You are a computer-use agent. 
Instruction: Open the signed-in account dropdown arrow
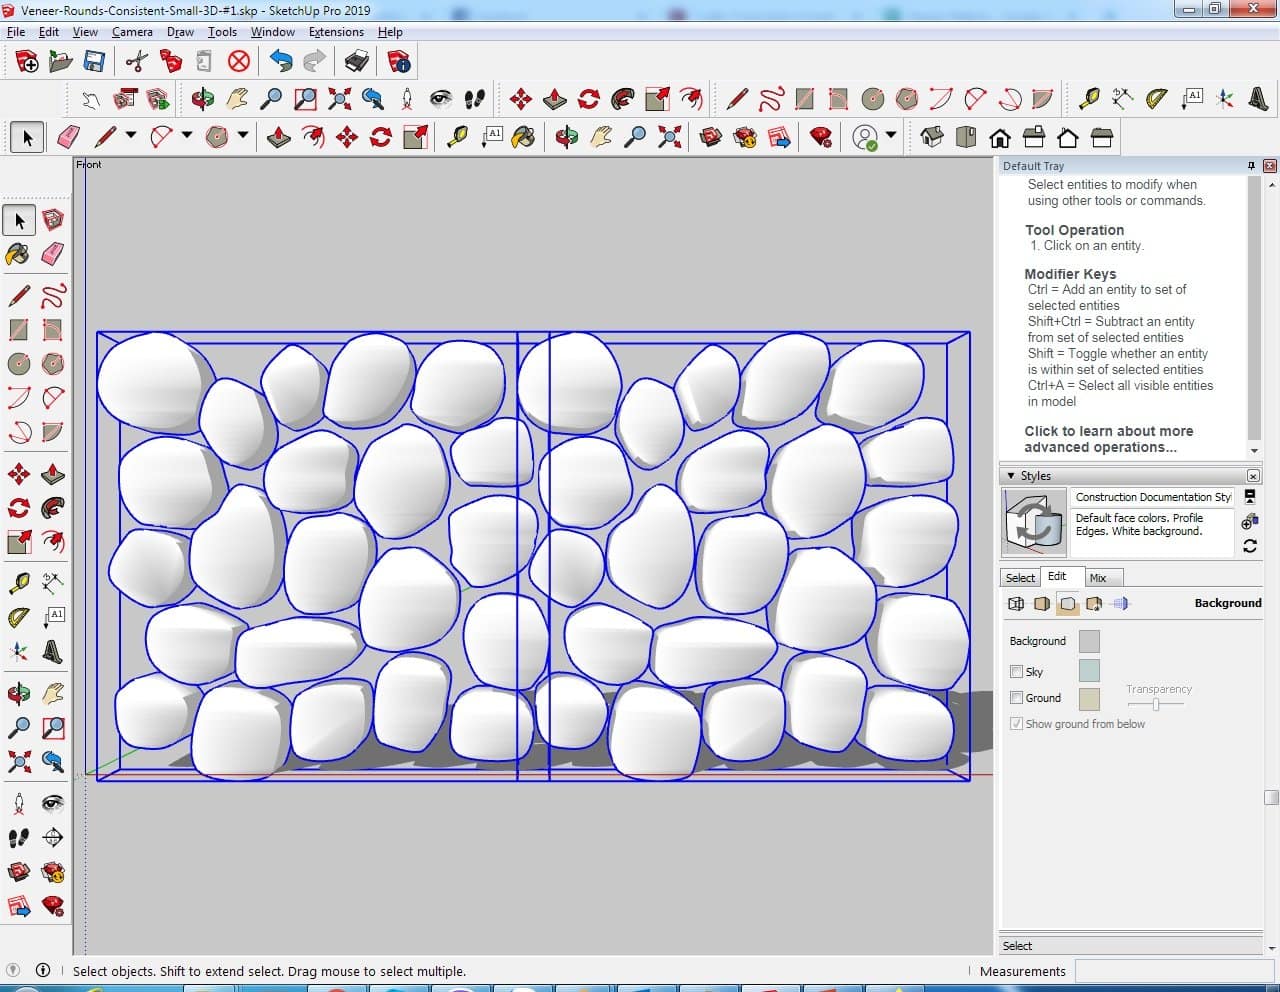coord(890,137)
